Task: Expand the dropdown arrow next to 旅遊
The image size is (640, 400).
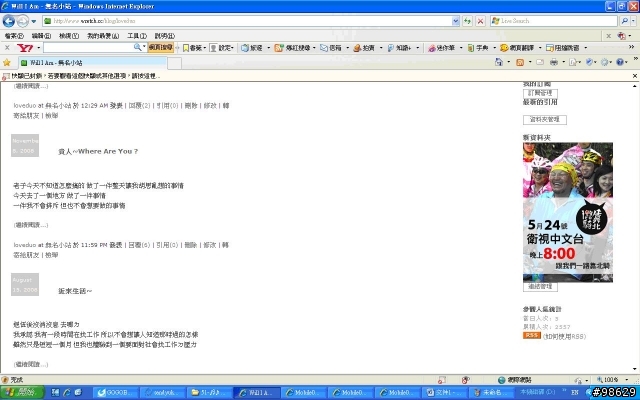Action: click(x=268, y=48)
